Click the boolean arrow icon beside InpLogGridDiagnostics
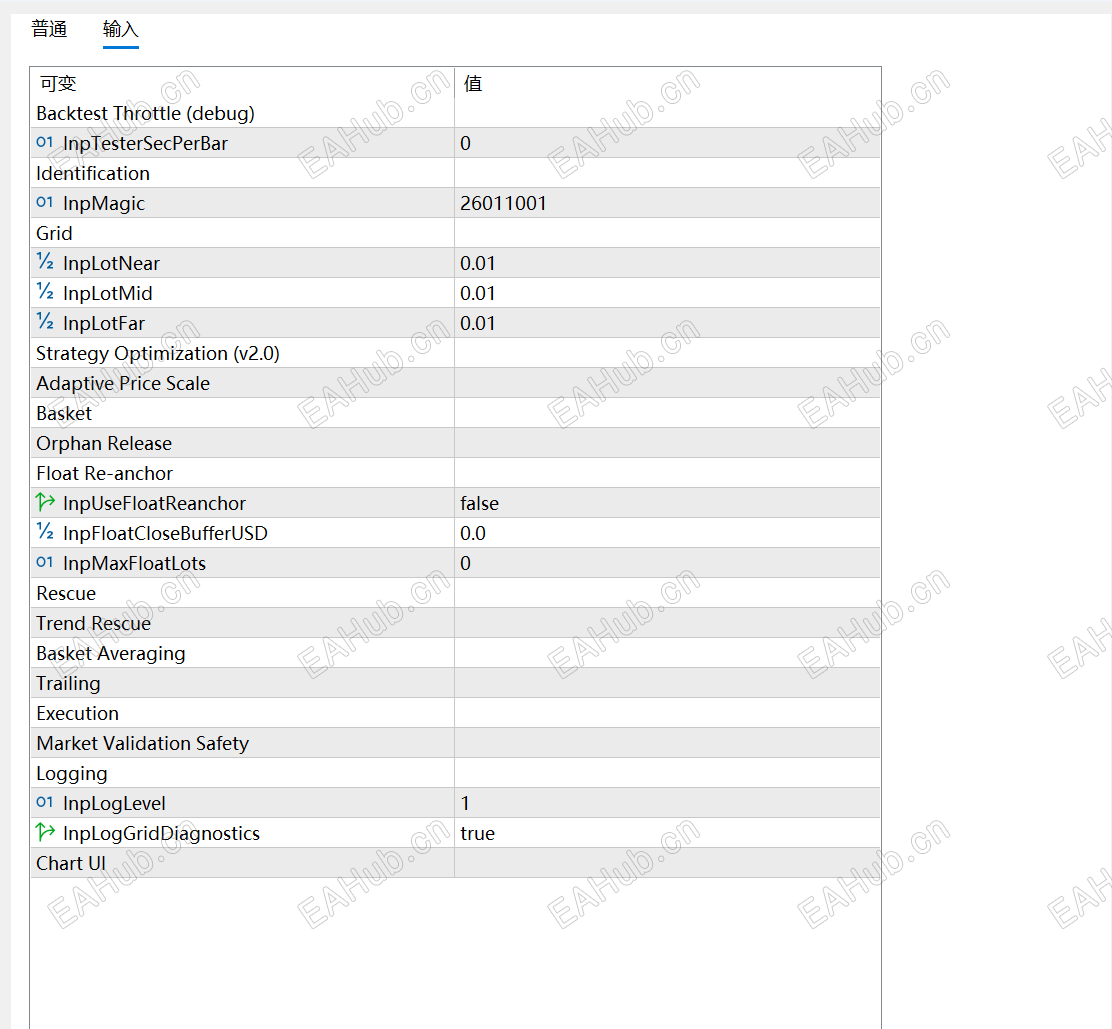The height and width of the screenshot is (1029, 1112). tap(45, 832)
